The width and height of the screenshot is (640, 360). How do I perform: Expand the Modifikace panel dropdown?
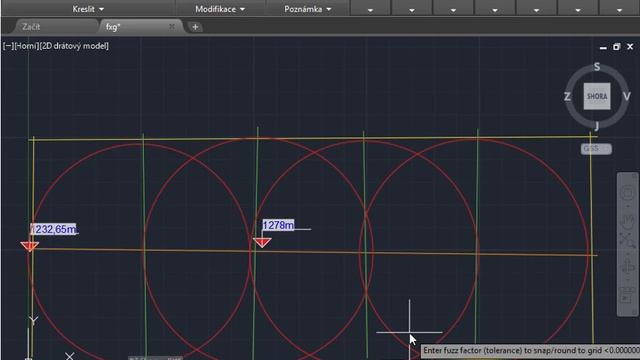point(220,9)
